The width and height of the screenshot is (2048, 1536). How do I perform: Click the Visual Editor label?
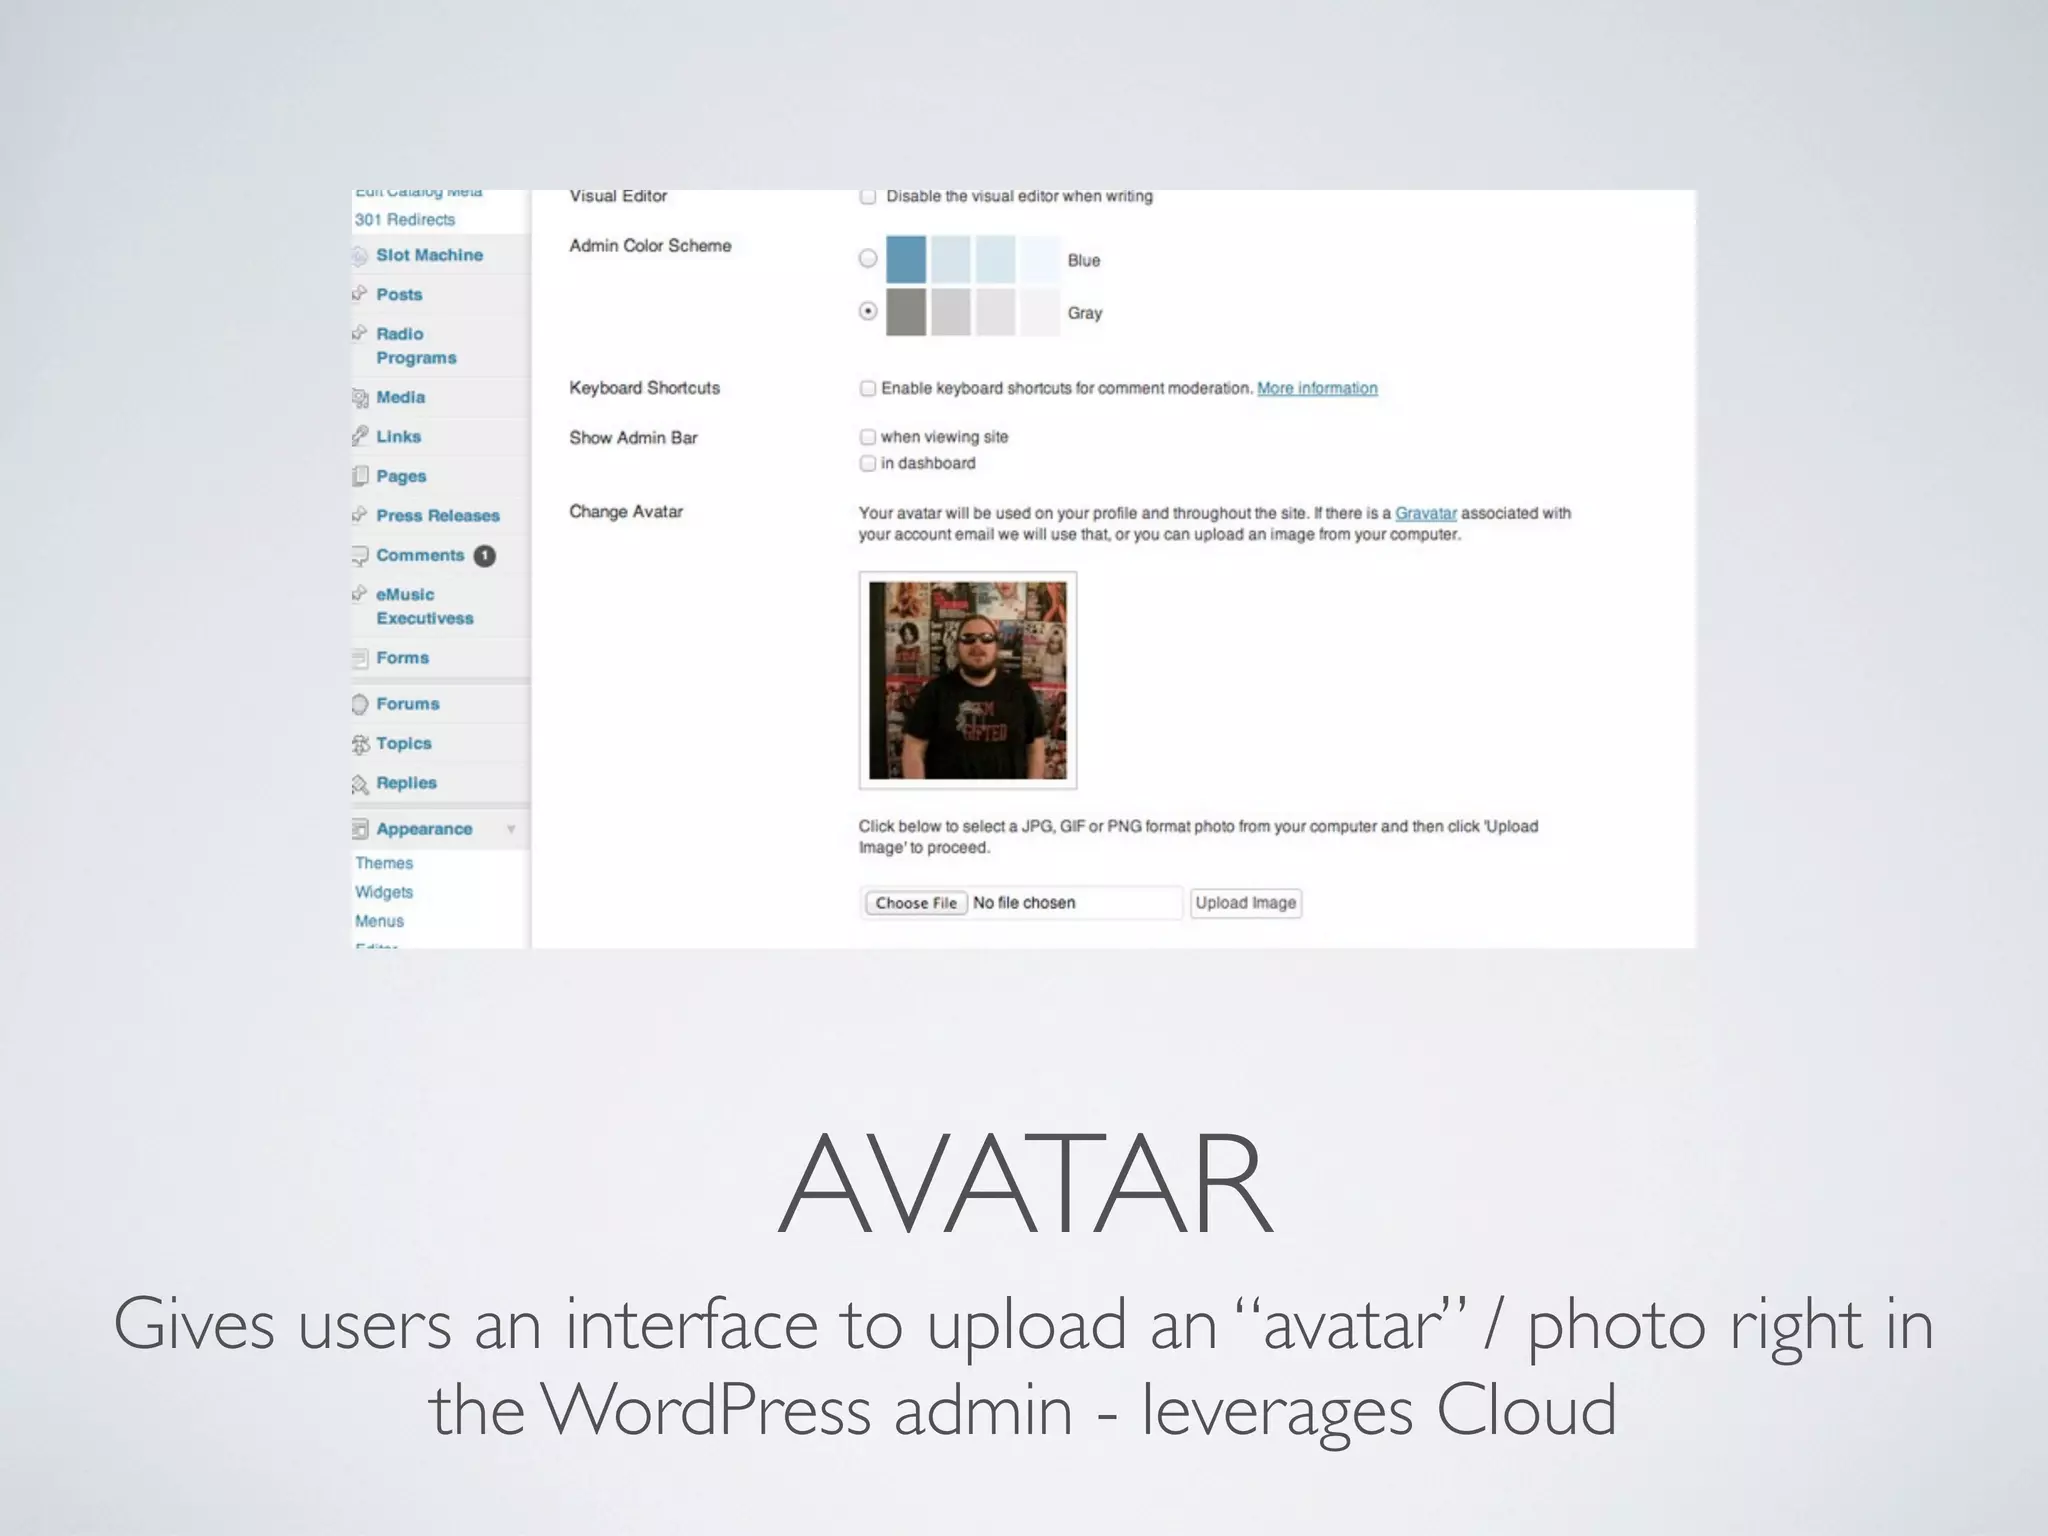click(x=618, y=196)
